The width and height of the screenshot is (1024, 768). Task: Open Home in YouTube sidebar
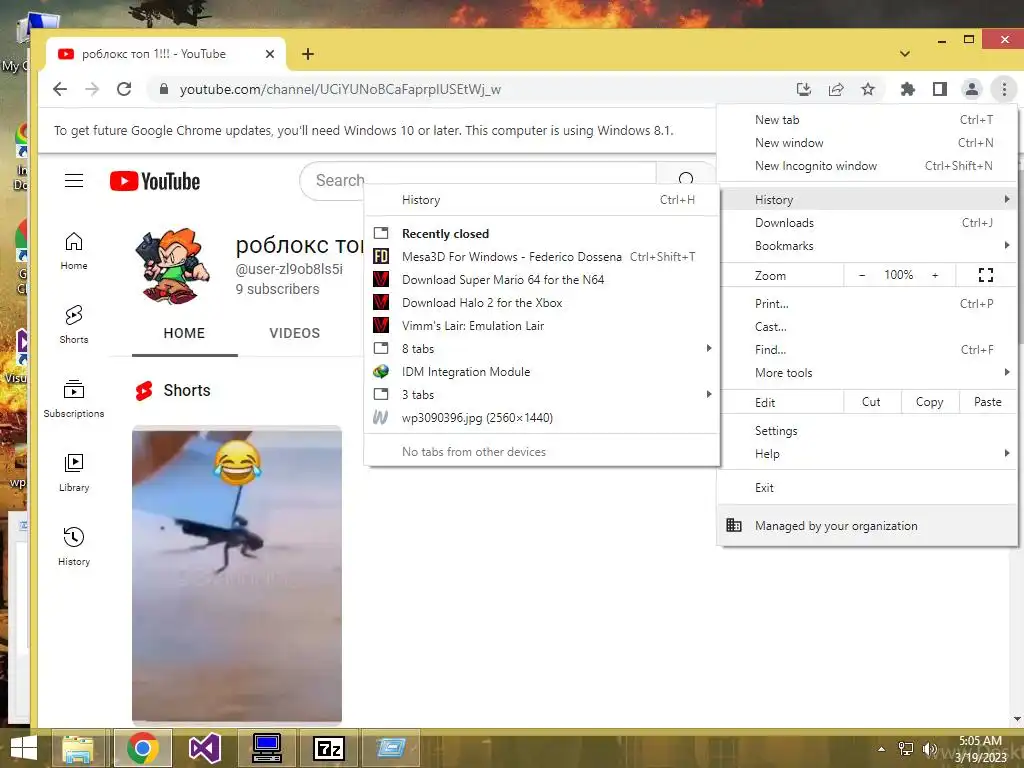click(74, 251)
